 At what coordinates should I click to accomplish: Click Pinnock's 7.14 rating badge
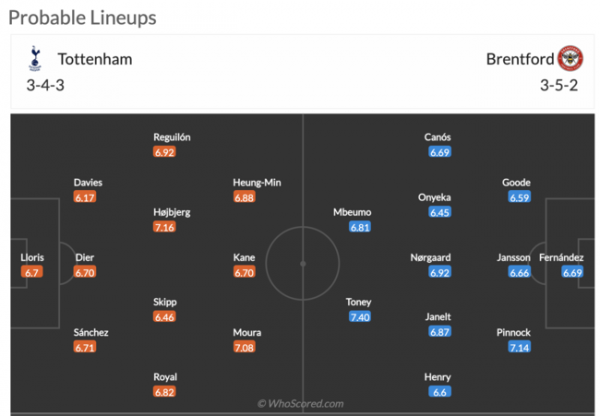516,347
